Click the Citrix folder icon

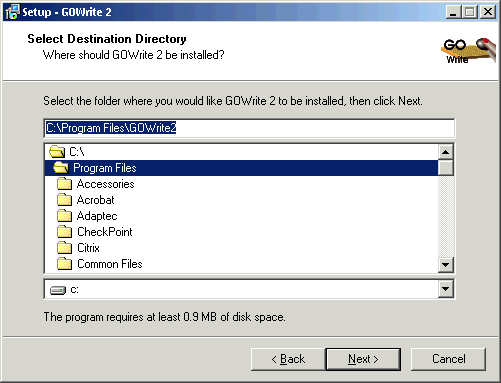coord(64,248)
